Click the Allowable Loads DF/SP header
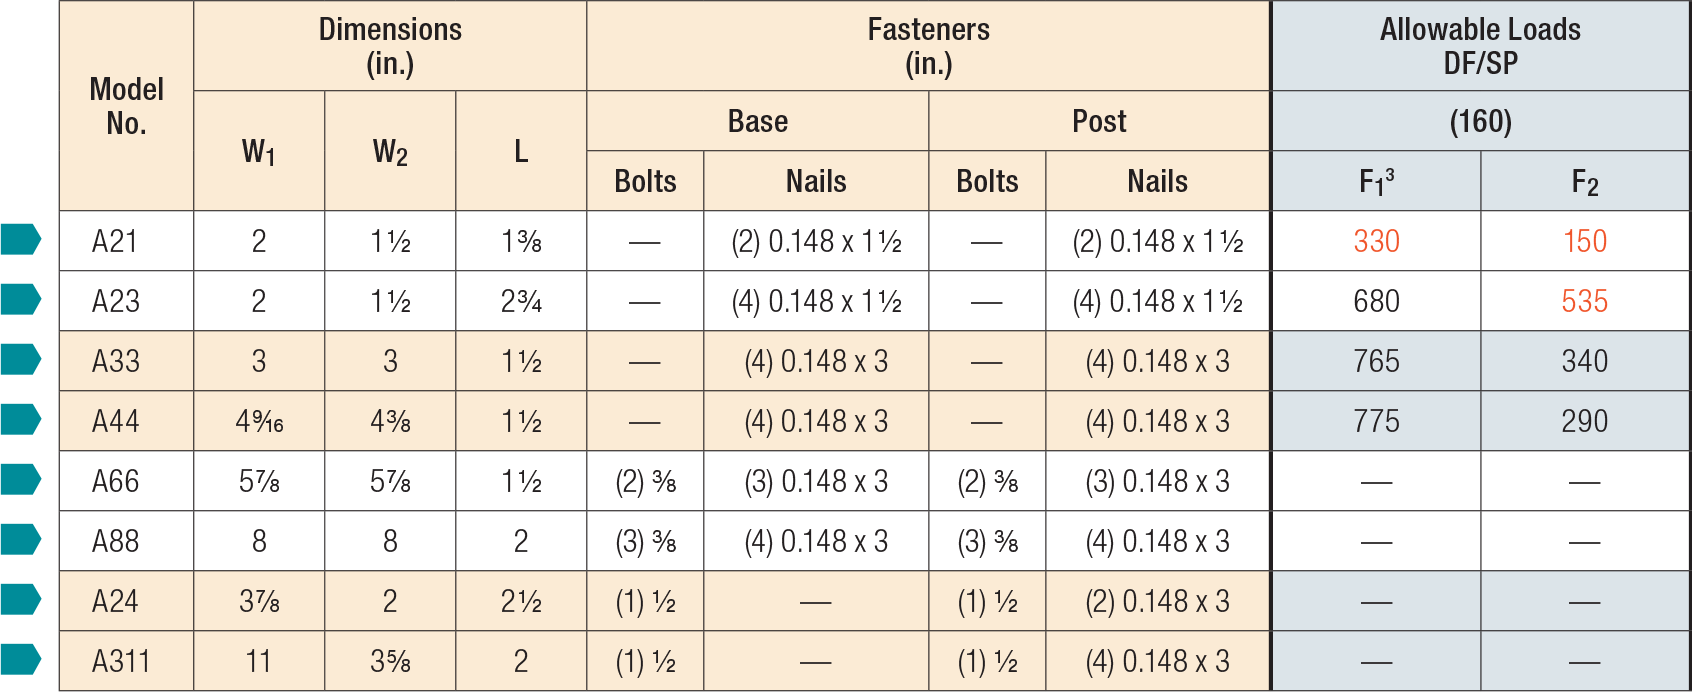The width and height of the screenshot is (1692, 692). pos(1480,46)
